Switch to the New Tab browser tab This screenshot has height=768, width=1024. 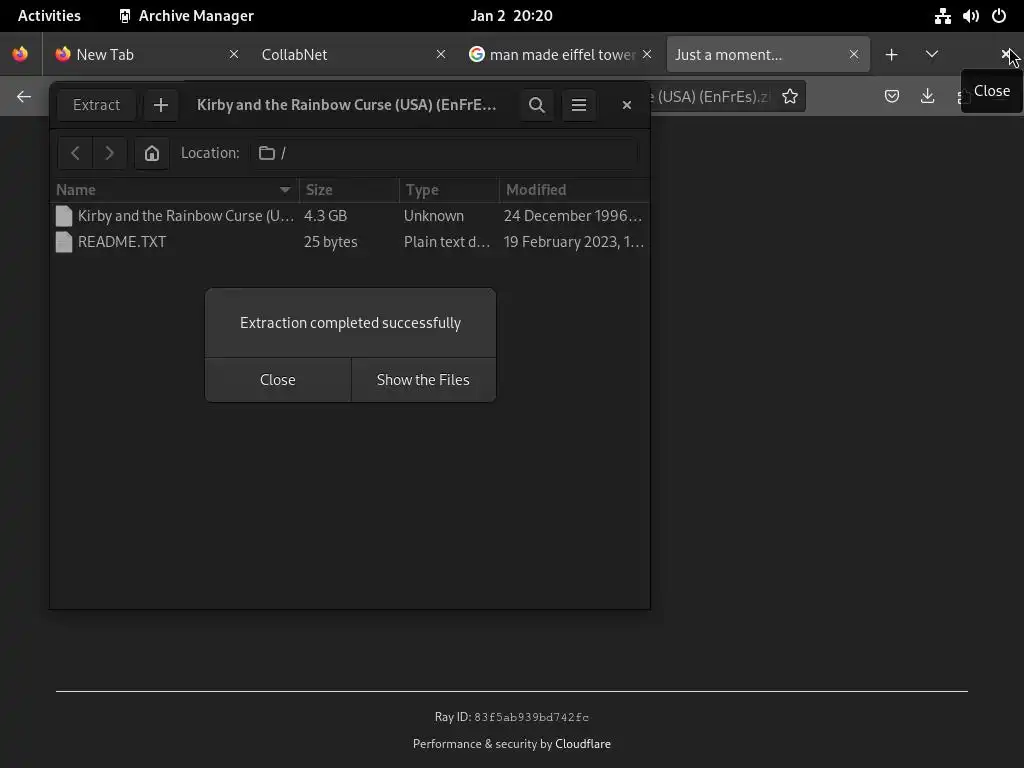tap(147, 55)
